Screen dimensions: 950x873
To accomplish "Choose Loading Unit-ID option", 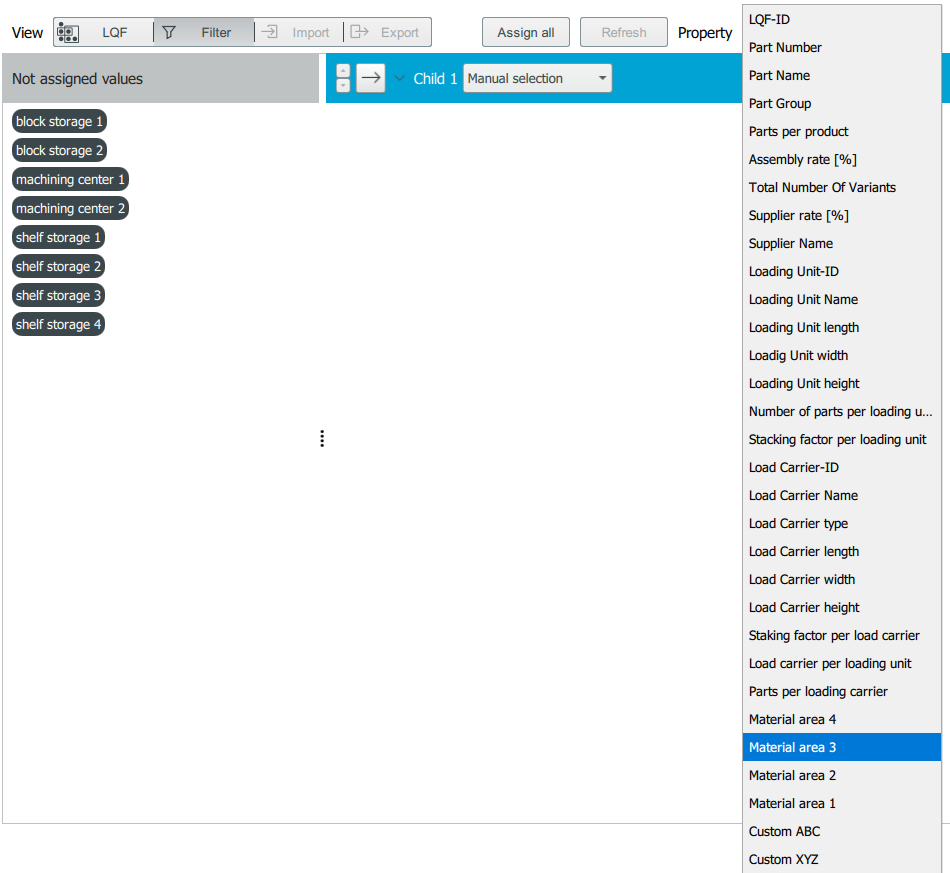I will (x=842, y=271).
